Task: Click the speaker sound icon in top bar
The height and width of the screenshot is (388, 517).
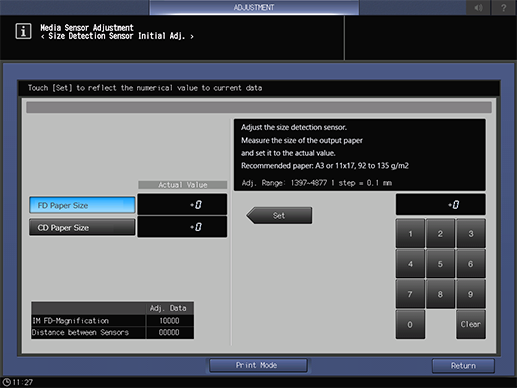Action: (479, 7)
